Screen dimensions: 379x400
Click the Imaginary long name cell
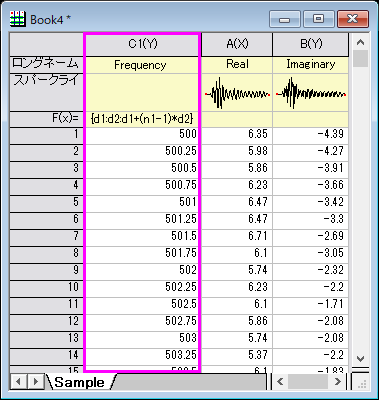click(x=311, y=65)
